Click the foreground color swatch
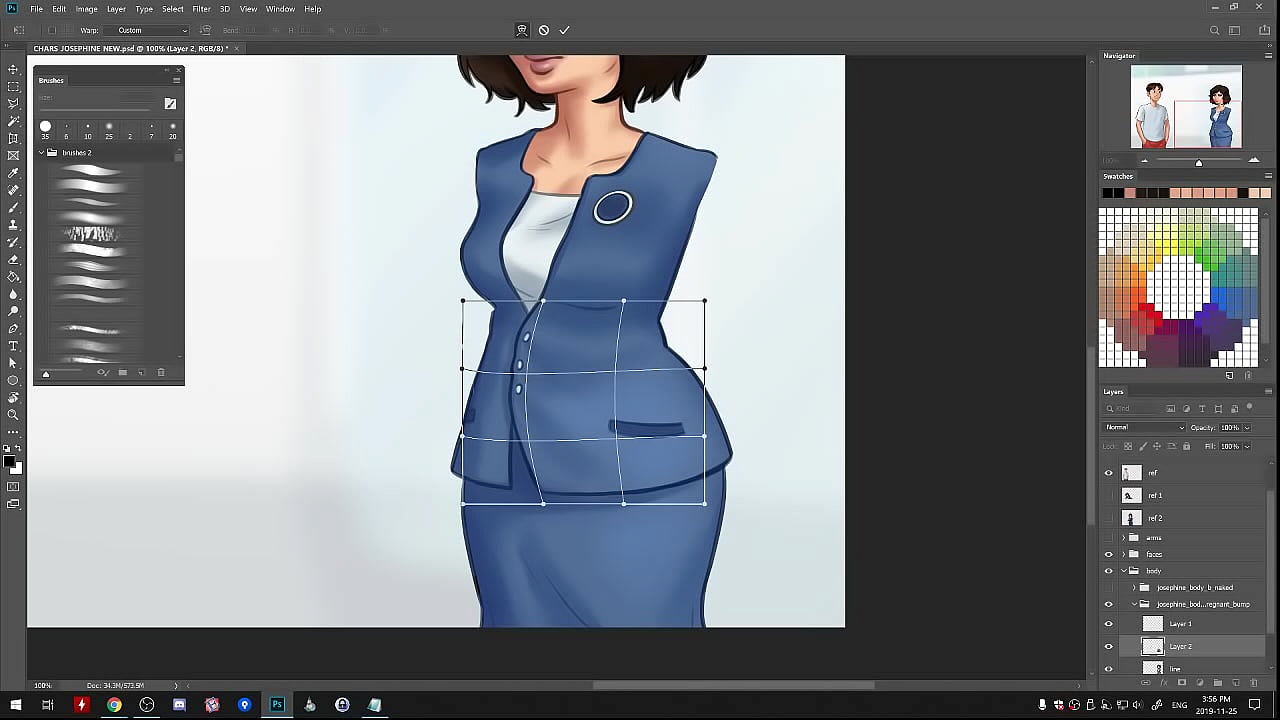 [9, 461]
